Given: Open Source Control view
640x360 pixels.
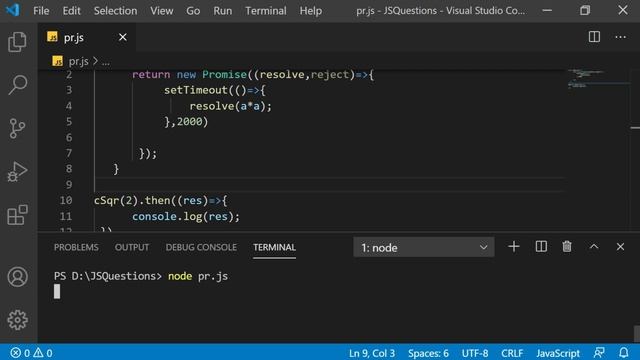Looking at the screenshot, I should coord(17,128).
